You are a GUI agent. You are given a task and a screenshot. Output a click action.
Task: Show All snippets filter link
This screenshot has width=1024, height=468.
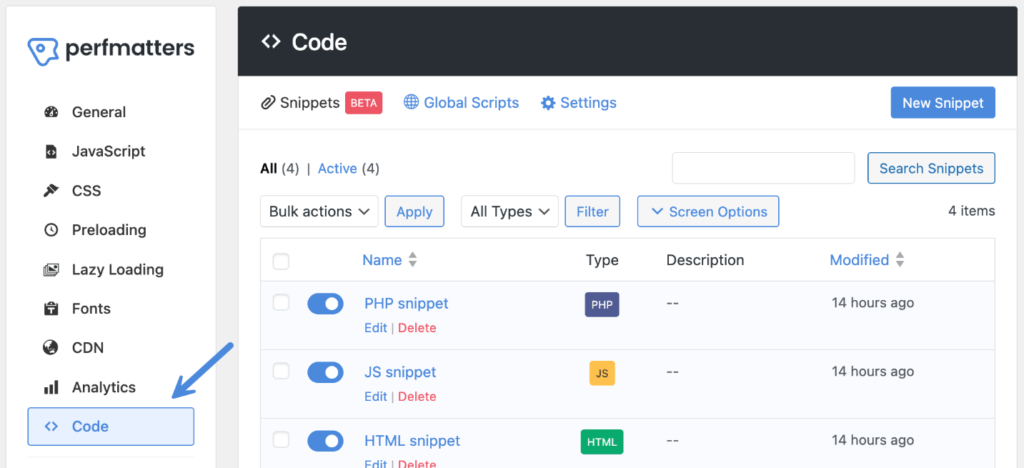tap(268, 169)
